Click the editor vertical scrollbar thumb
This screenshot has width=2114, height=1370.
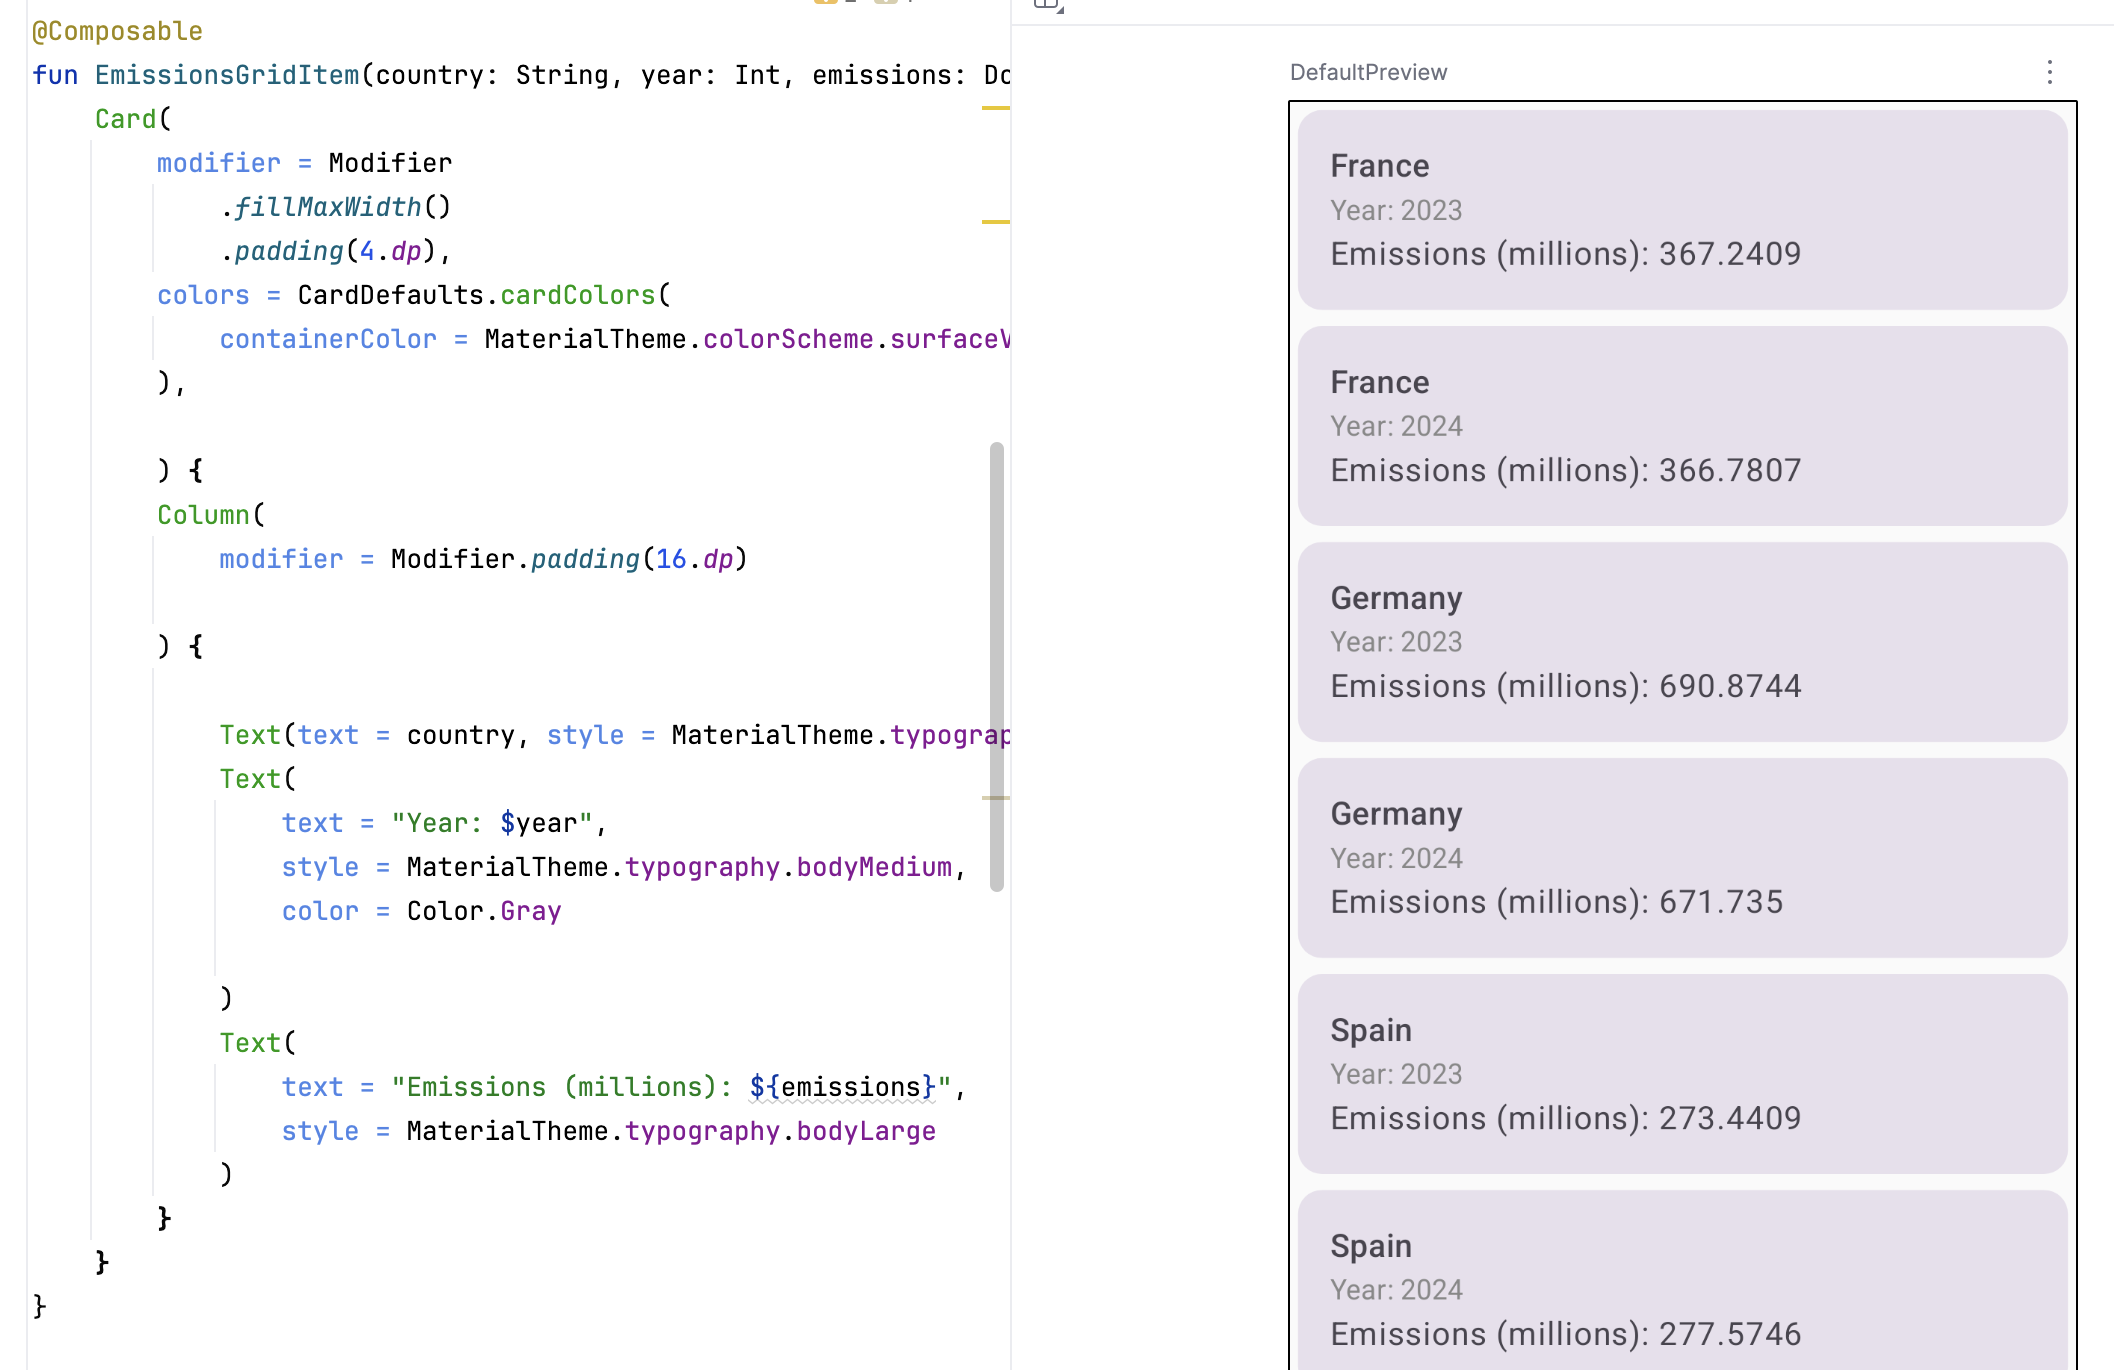click(996, 666)
